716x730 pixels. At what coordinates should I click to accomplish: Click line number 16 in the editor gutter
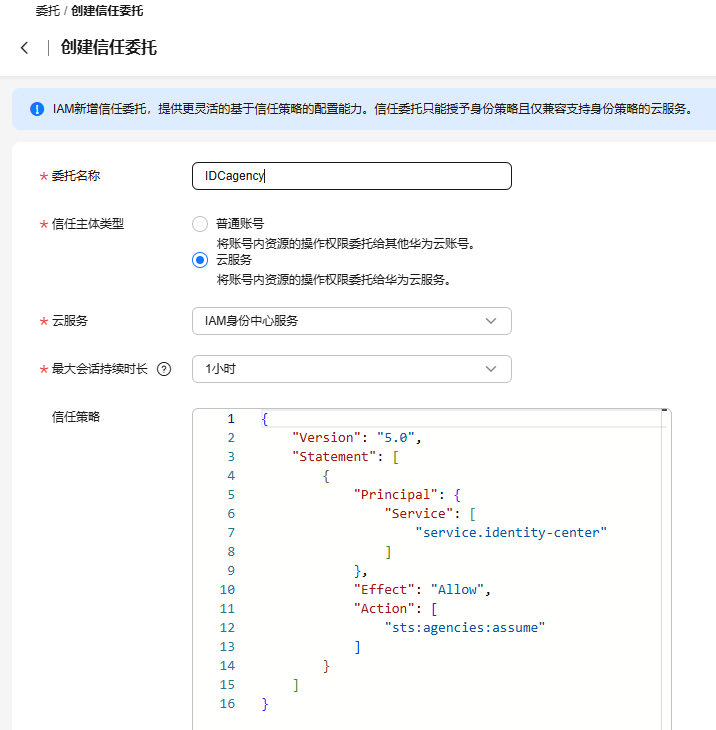coord(227,704)
